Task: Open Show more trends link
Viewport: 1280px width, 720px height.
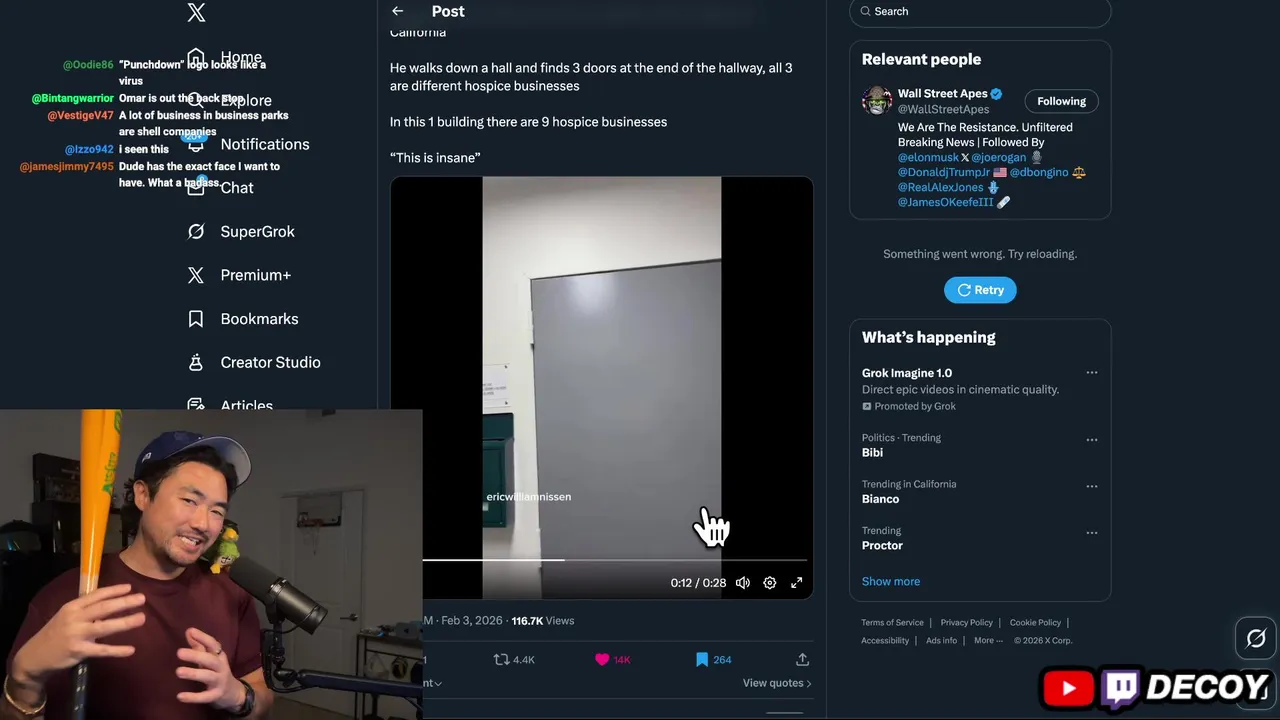Action: 891,581
